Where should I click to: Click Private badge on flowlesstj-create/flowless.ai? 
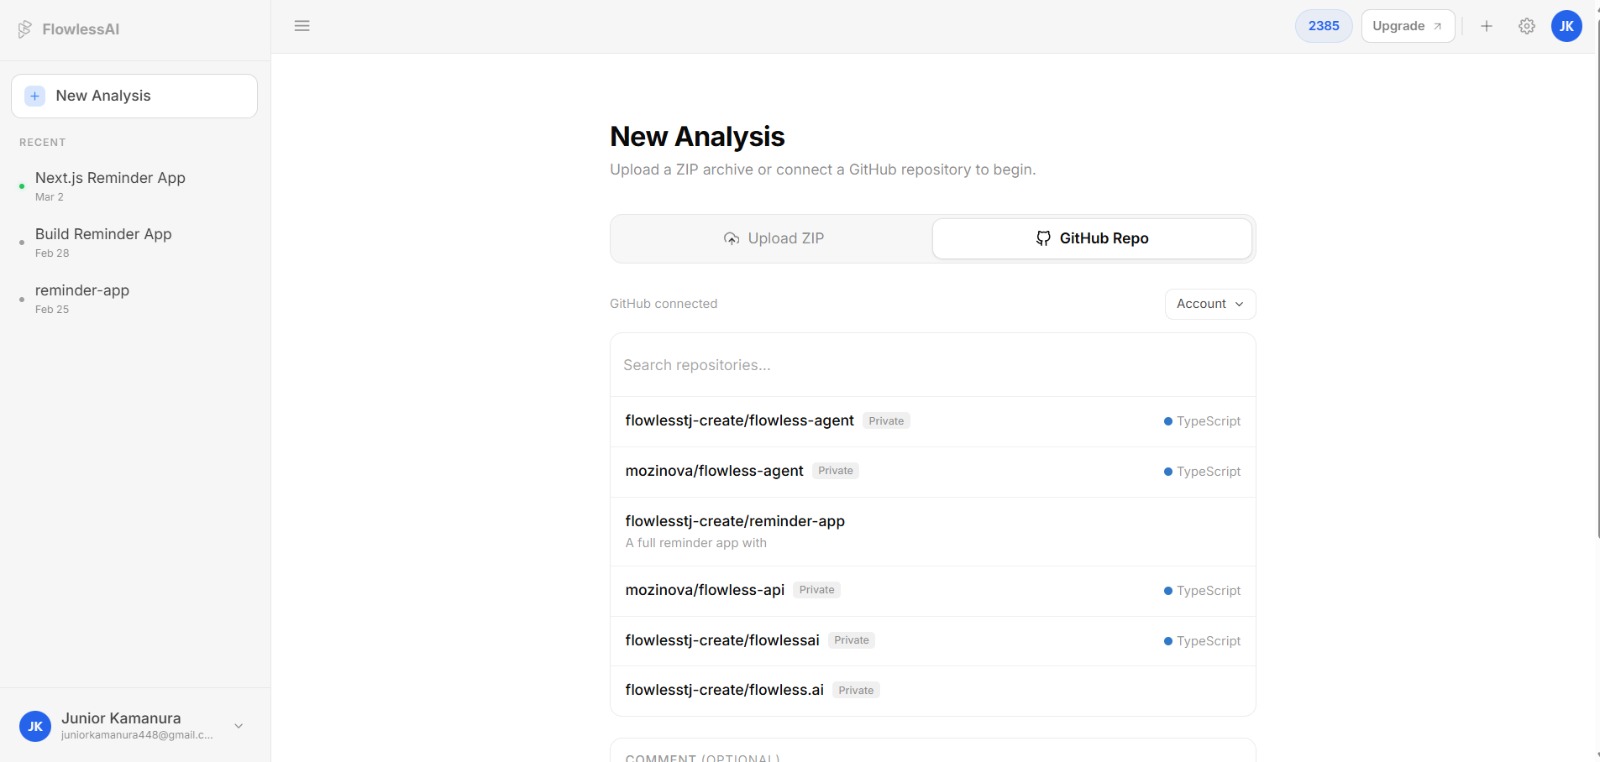coord(856,691)
